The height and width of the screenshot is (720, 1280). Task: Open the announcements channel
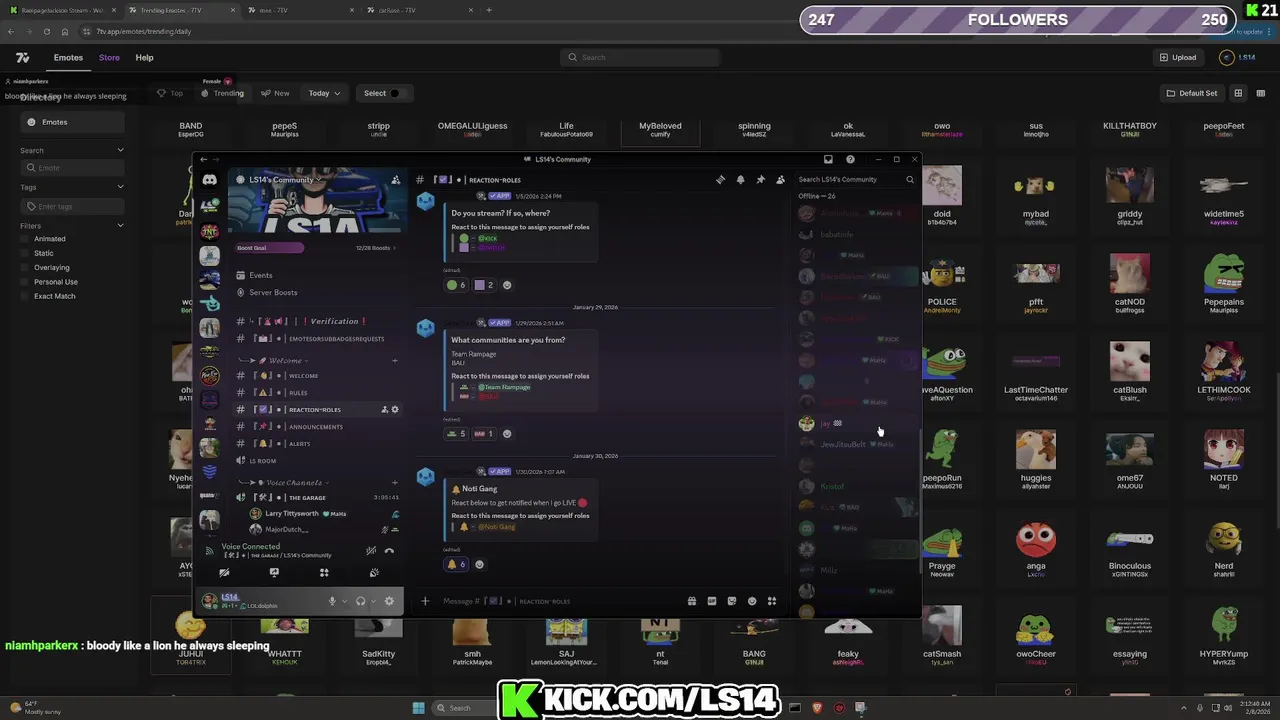317,427
